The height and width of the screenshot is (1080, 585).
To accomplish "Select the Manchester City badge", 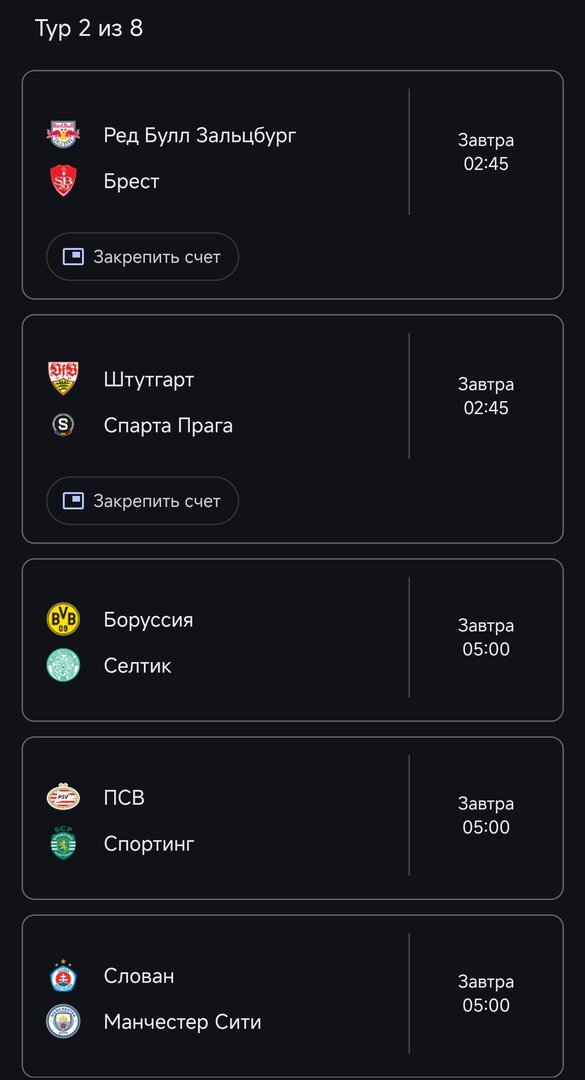I will (x=64, y=1022).
